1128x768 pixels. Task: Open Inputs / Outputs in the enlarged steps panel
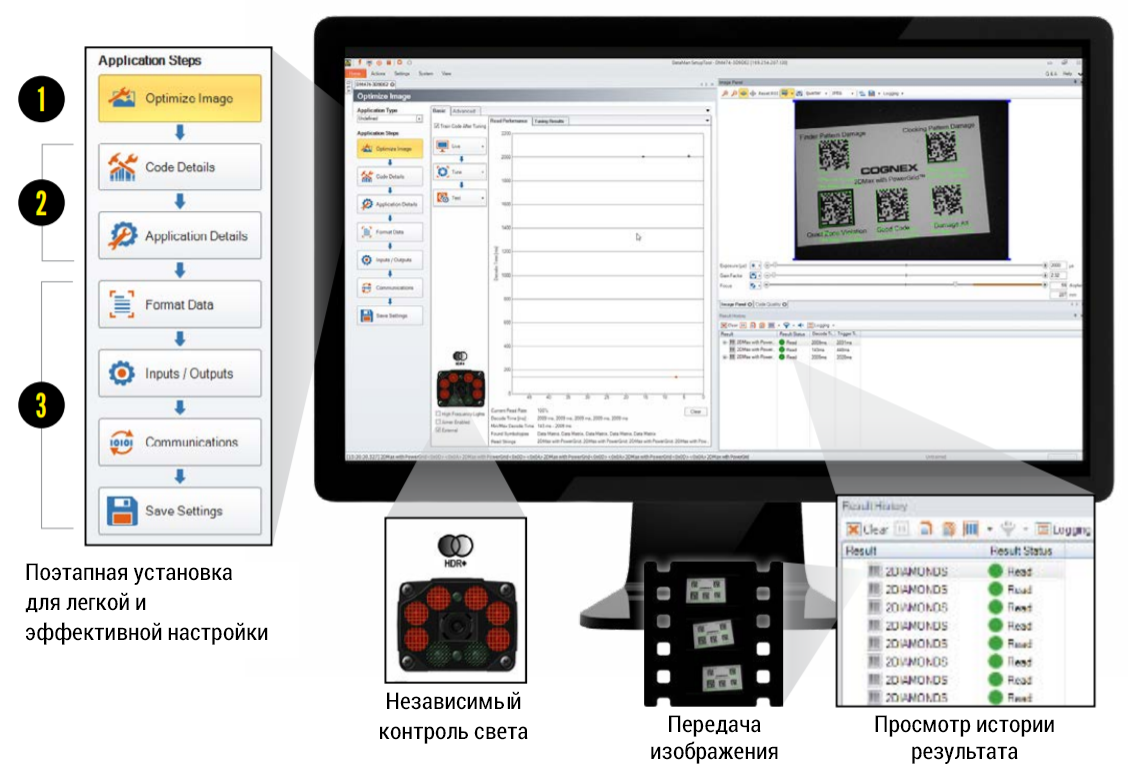180,373
